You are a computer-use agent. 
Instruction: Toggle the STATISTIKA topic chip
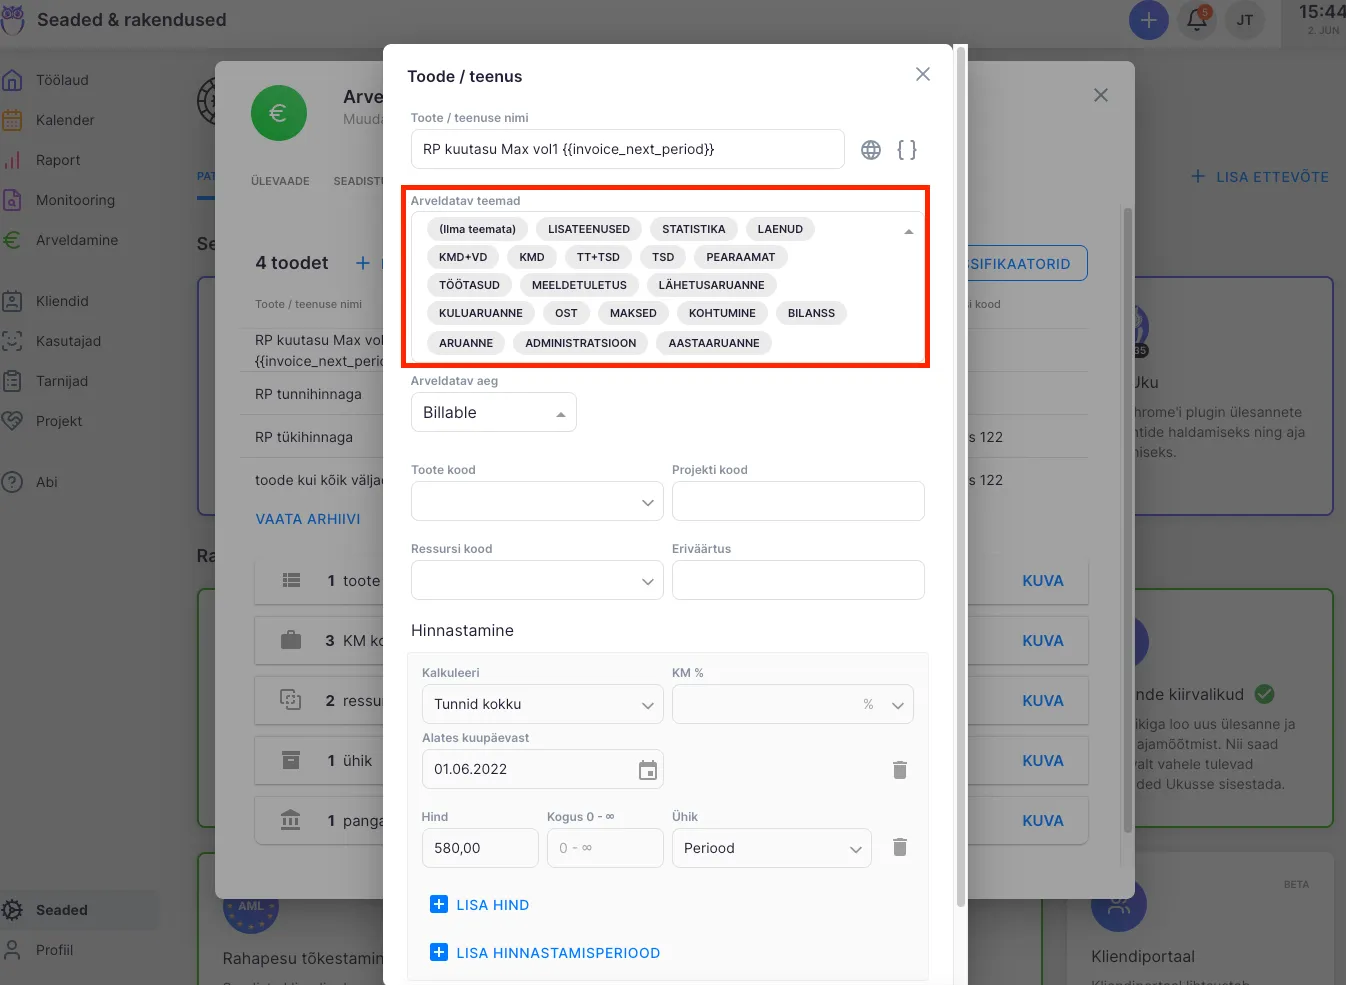(x=693, y=229)
